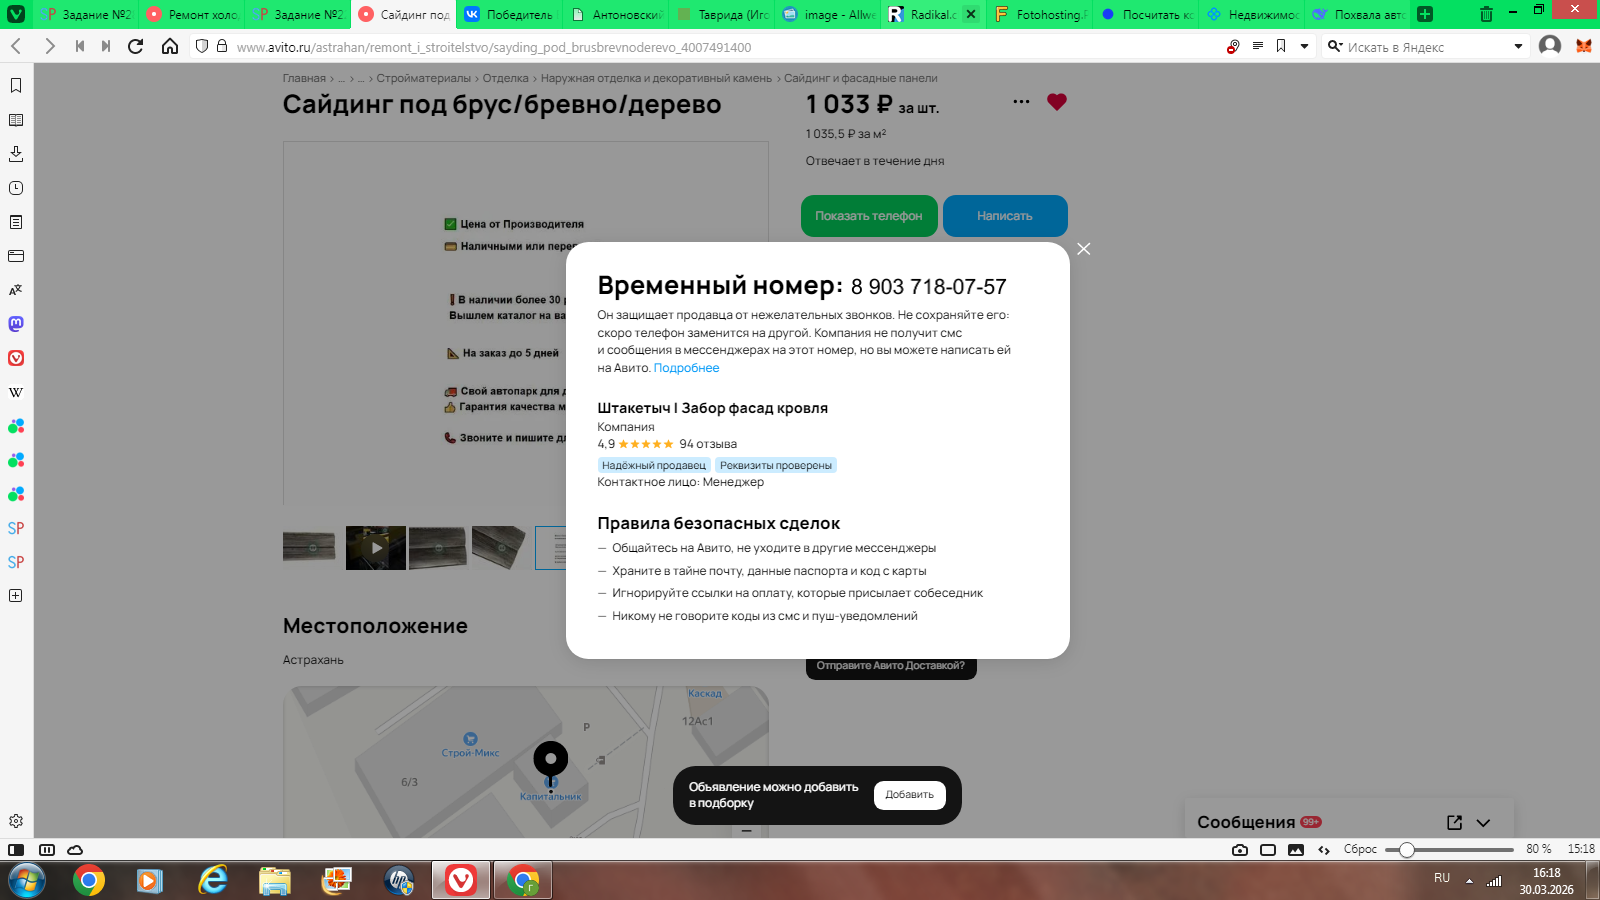Reload the current Avito page
1600x900 pixels.
tap(136, 46)
